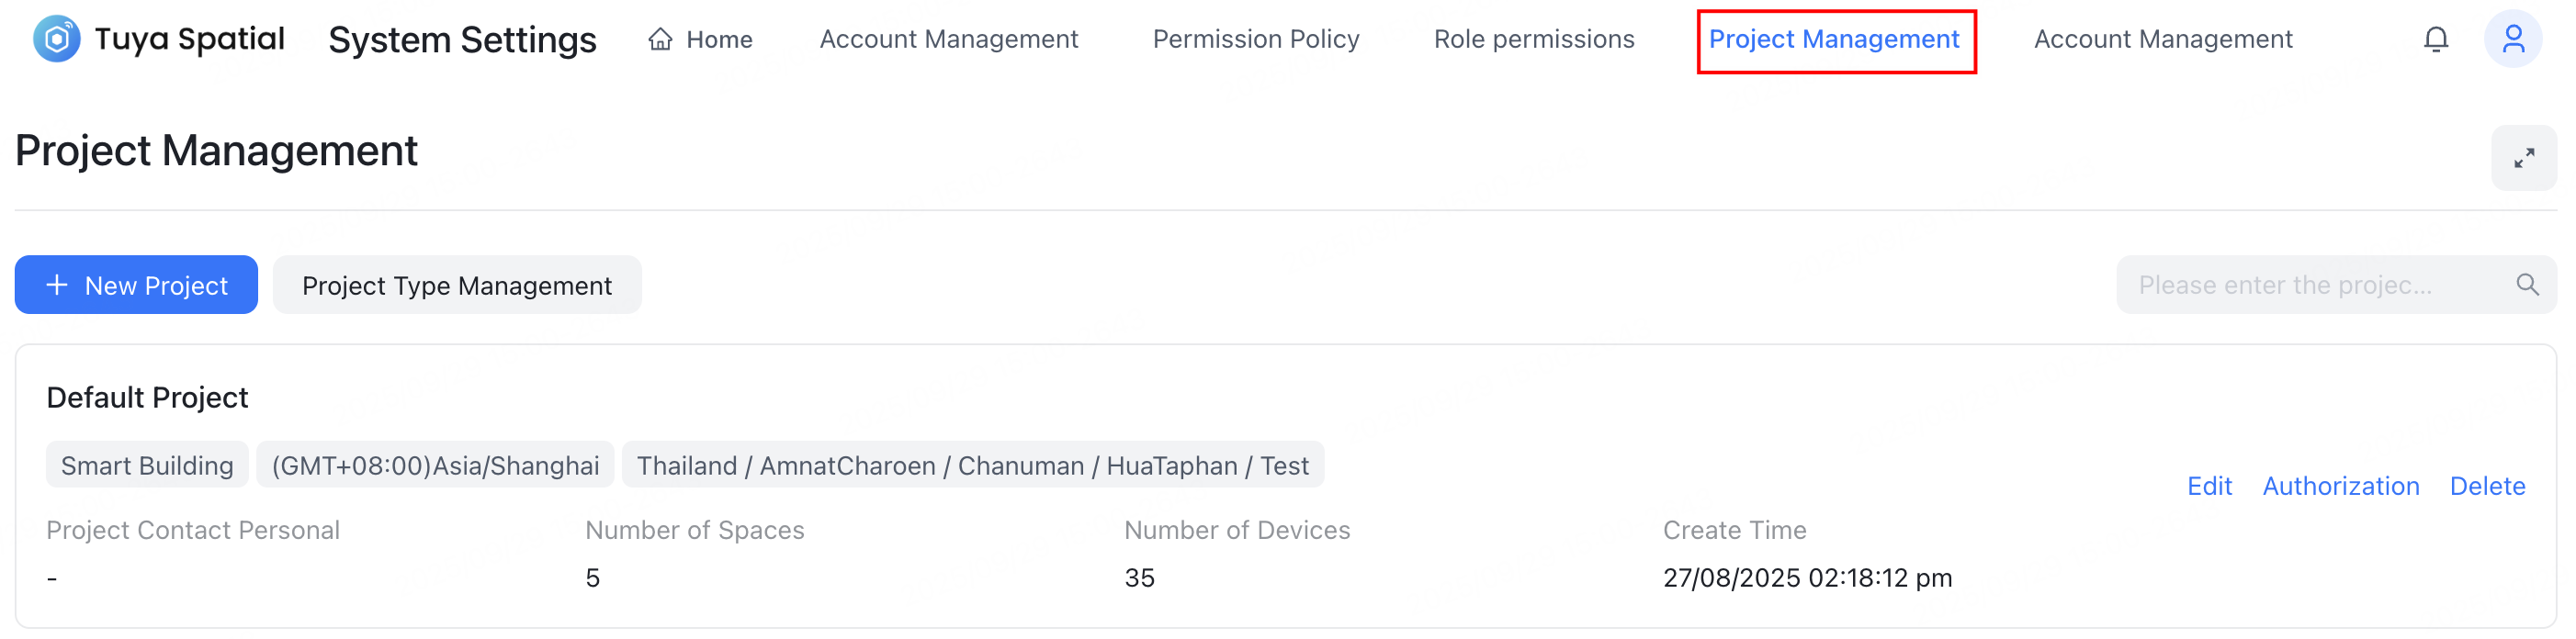Open Authorization for Default Project
The width and height of the screenshot is (2576, 639).
coord(2340,486)
